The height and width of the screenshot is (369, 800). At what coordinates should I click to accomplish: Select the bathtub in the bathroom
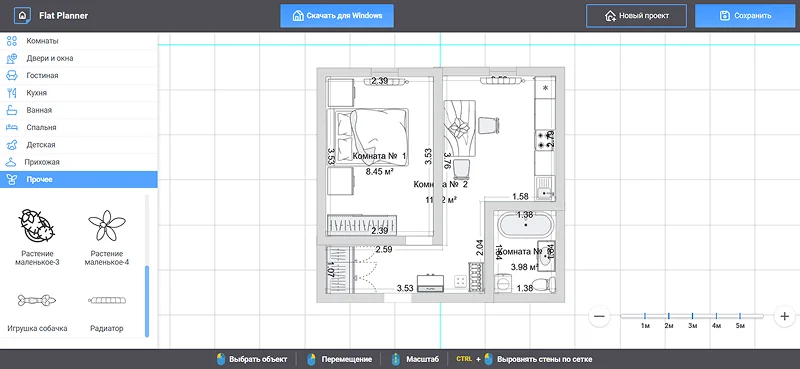coord(524,225)
